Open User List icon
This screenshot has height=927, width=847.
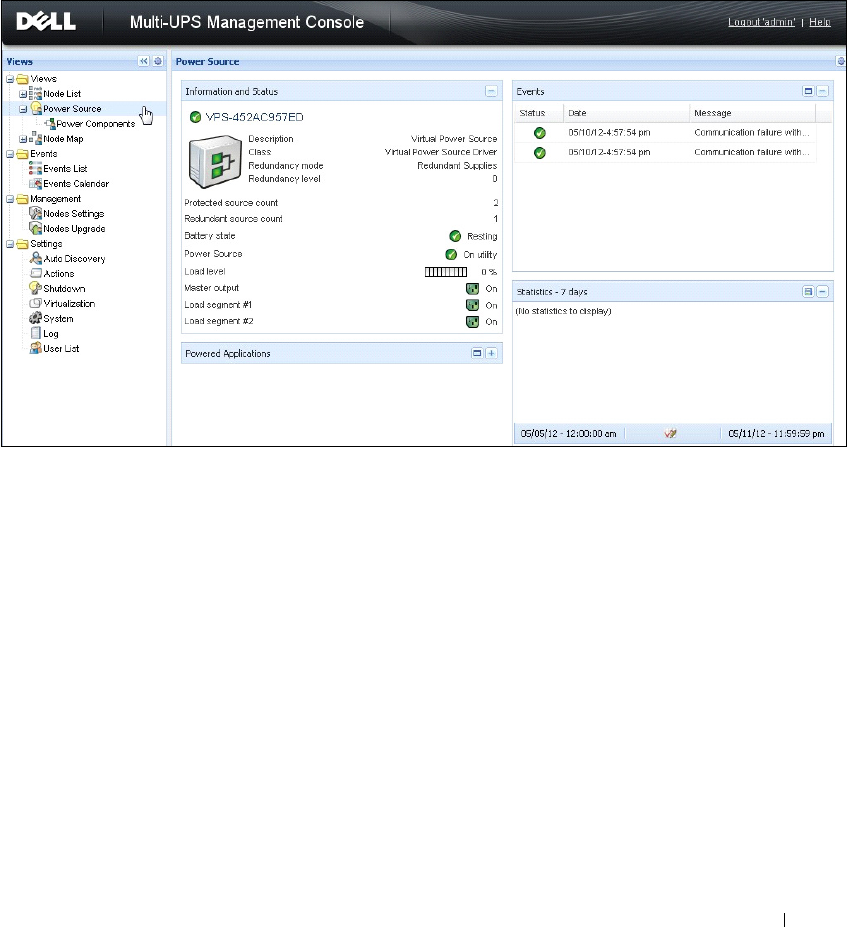(35, 348)
